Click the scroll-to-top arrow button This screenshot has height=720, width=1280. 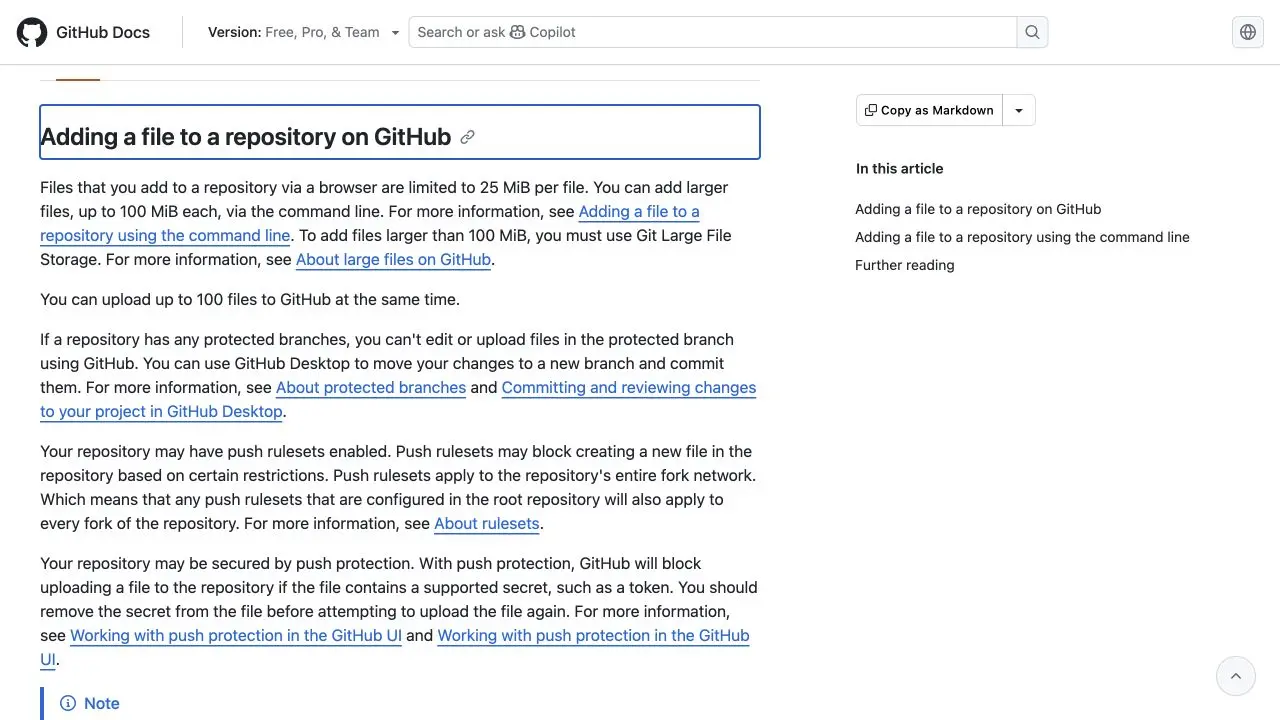(x=1236, y=676)
